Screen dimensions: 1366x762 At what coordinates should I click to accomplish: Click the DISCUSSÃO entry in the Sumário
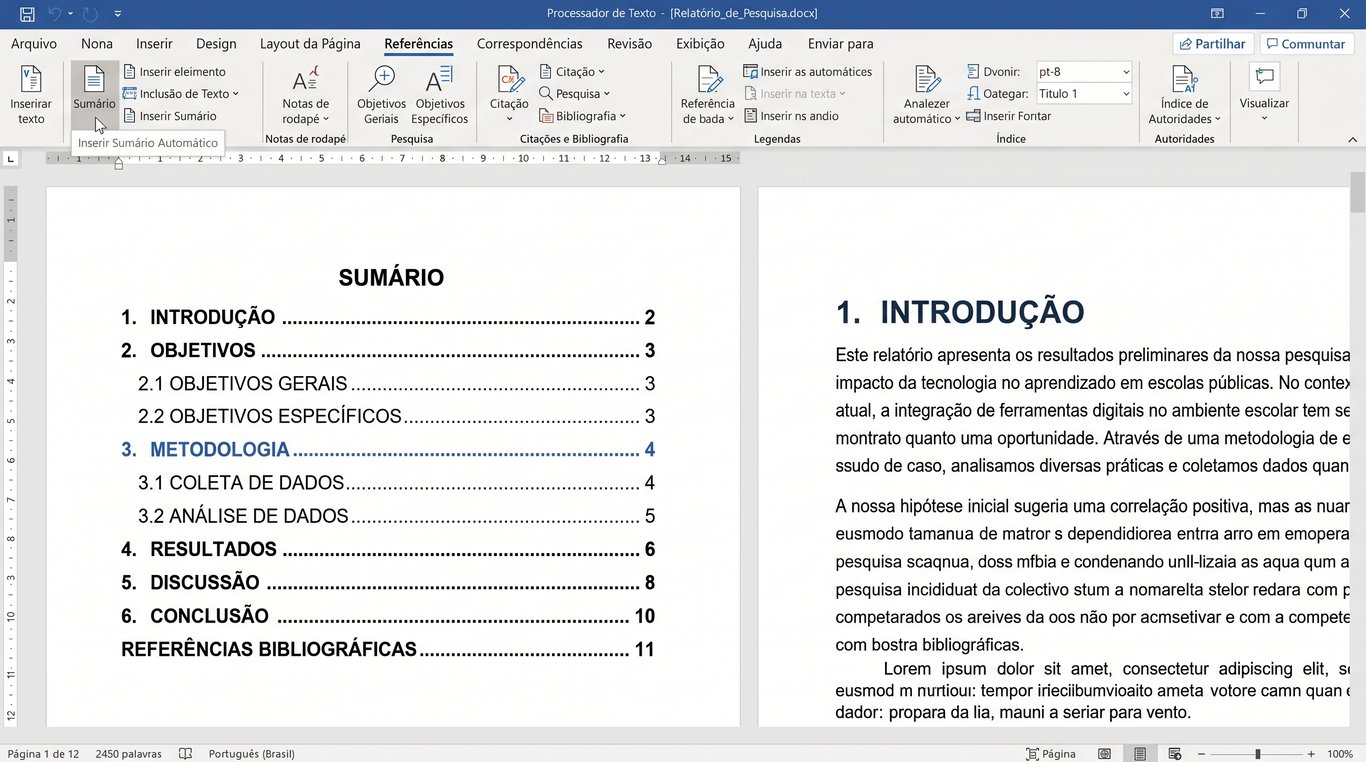pyautogui.click(x=388, y=583)
